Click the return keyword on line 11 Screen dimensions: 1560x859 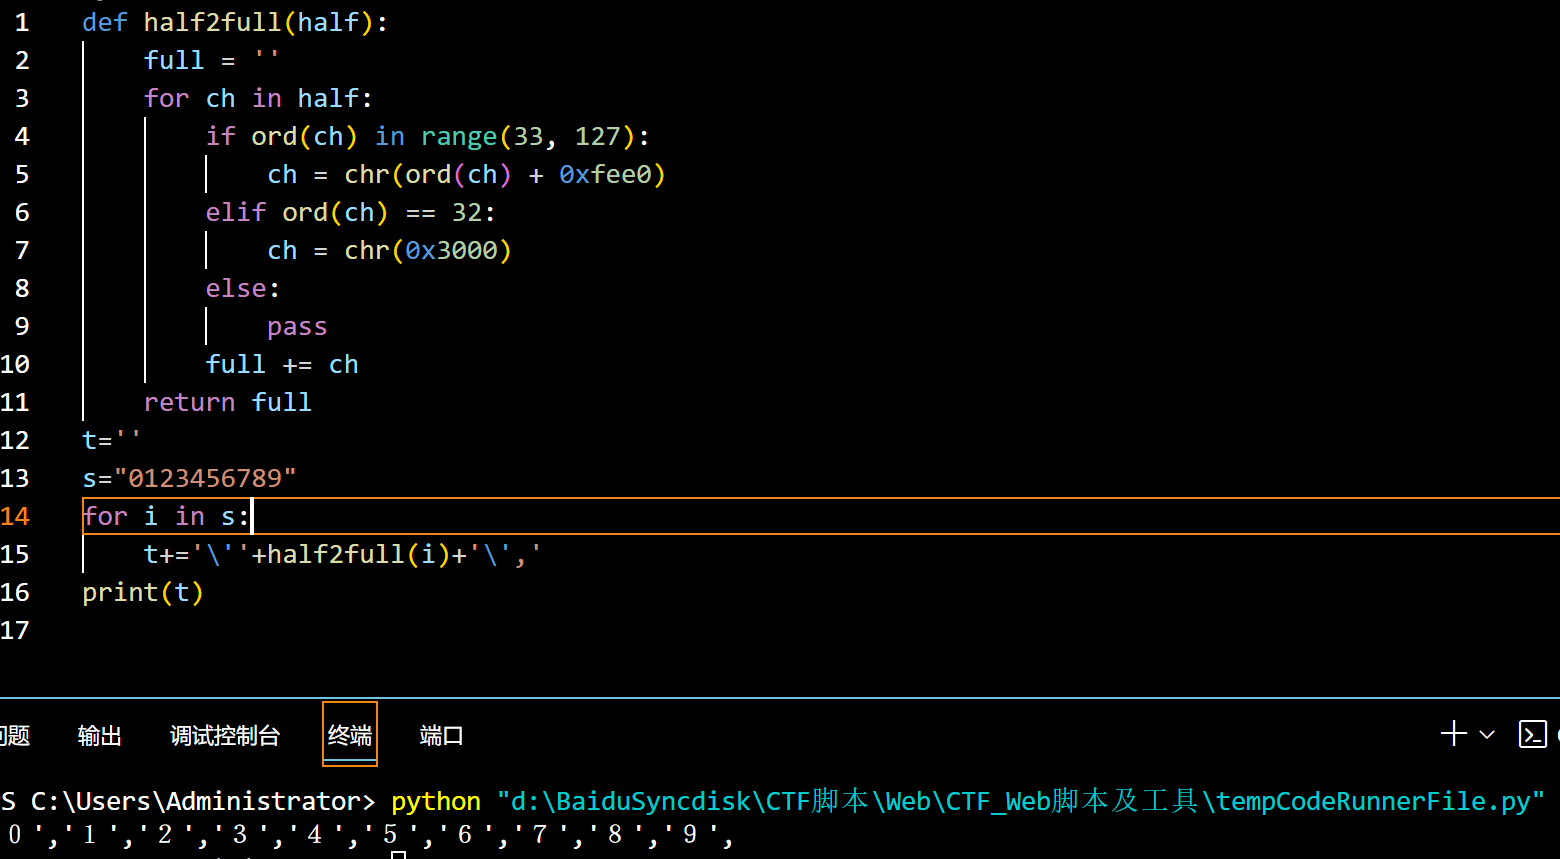tap(189, 402)
